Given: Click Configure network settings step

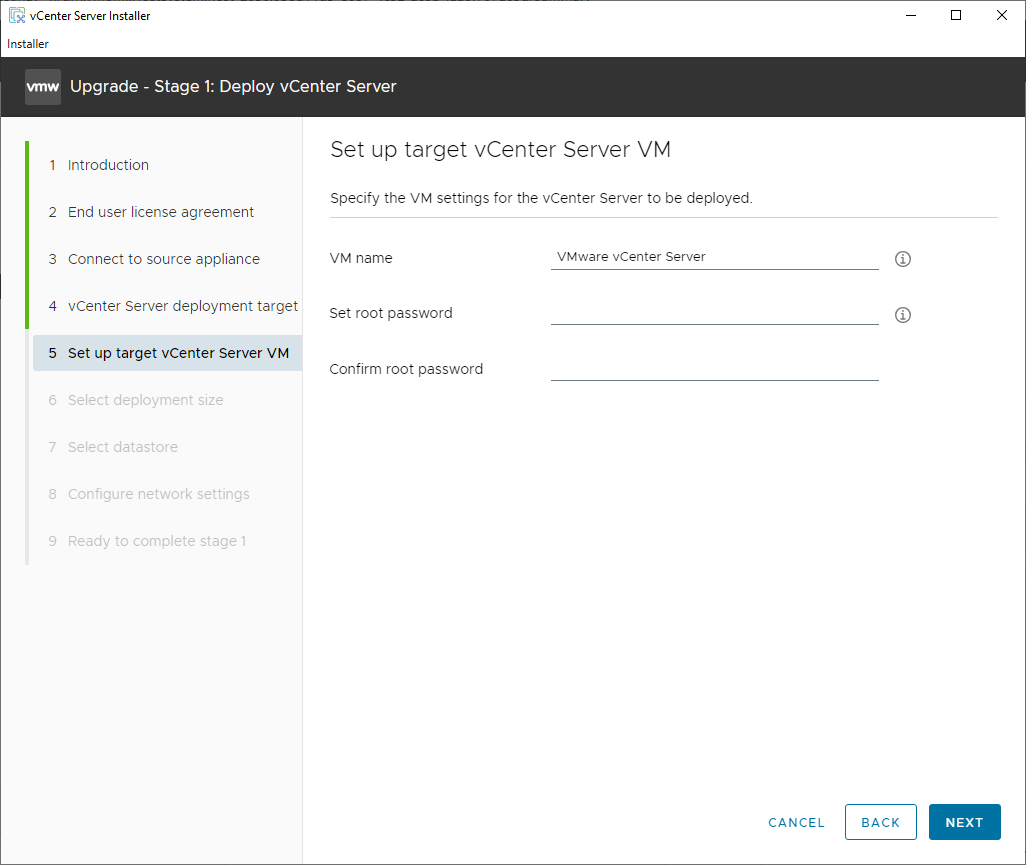Looking at the screenshot, I should coord(158,494).
